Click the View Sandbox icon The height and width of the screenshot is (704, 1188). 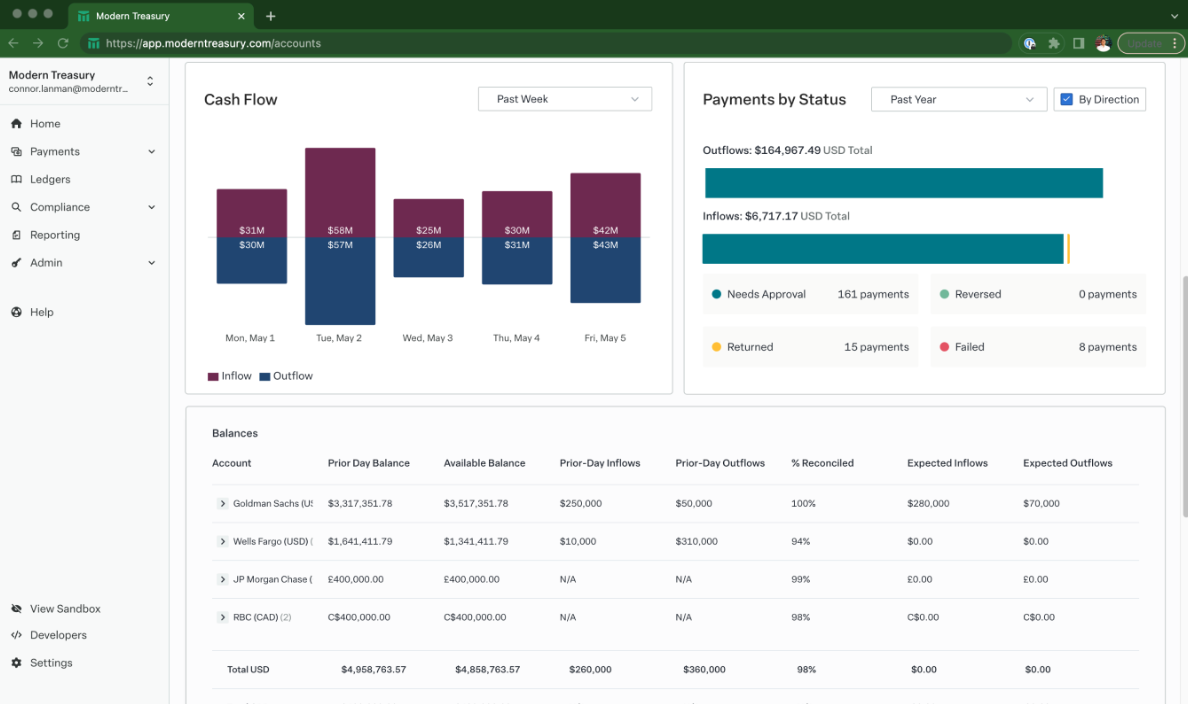pyautogui.click(x=15, y=608)
